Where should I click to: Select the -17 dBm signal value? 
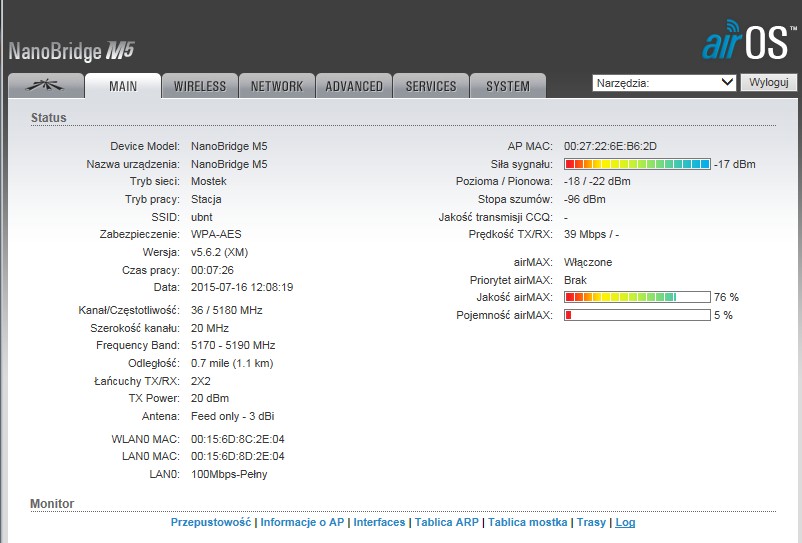[x=735, y=164]
